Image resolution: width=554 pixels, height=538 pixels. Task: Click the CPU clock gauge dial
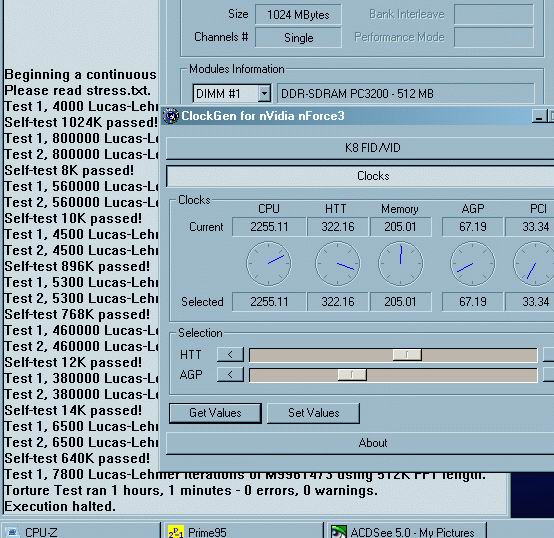(x=269, y=264)
